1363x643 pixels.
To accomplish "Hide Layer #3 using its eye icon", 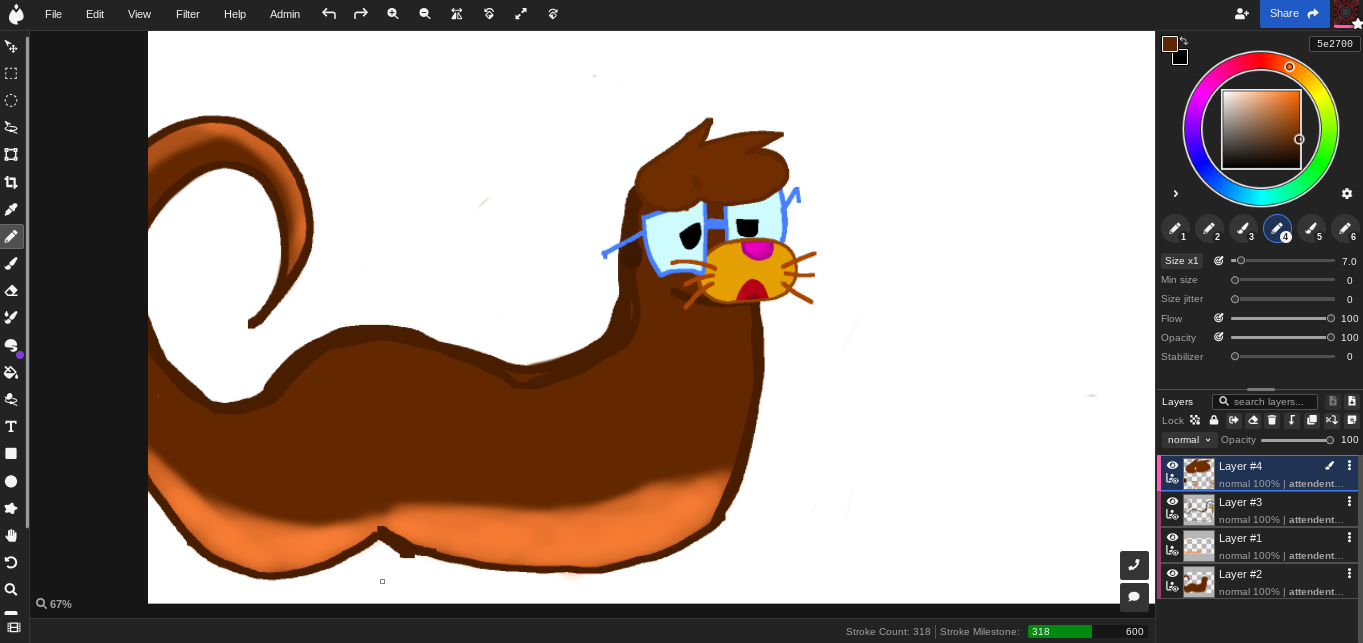I will (x=1172, y=501).
